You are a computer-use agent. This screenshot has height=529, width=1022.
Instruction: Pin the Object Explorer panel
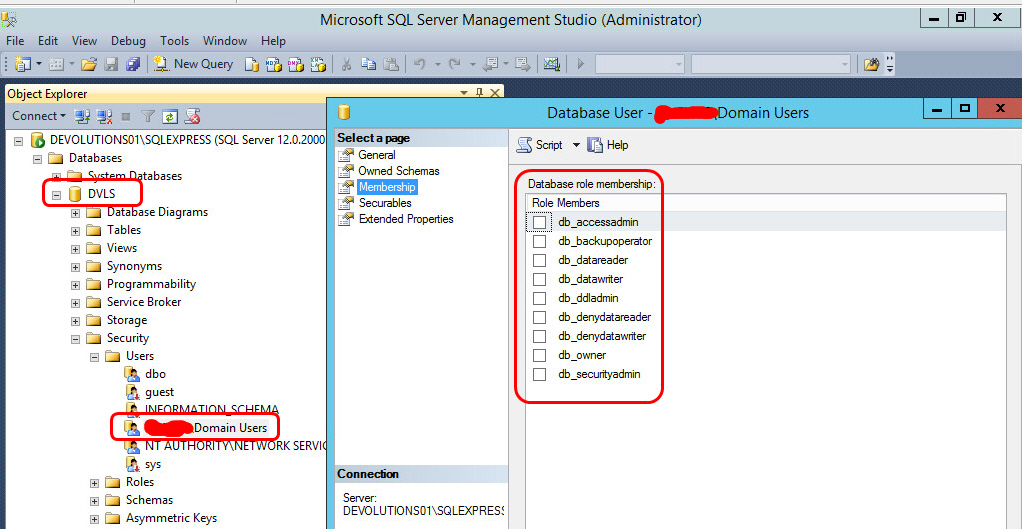[x=479, y=93]
